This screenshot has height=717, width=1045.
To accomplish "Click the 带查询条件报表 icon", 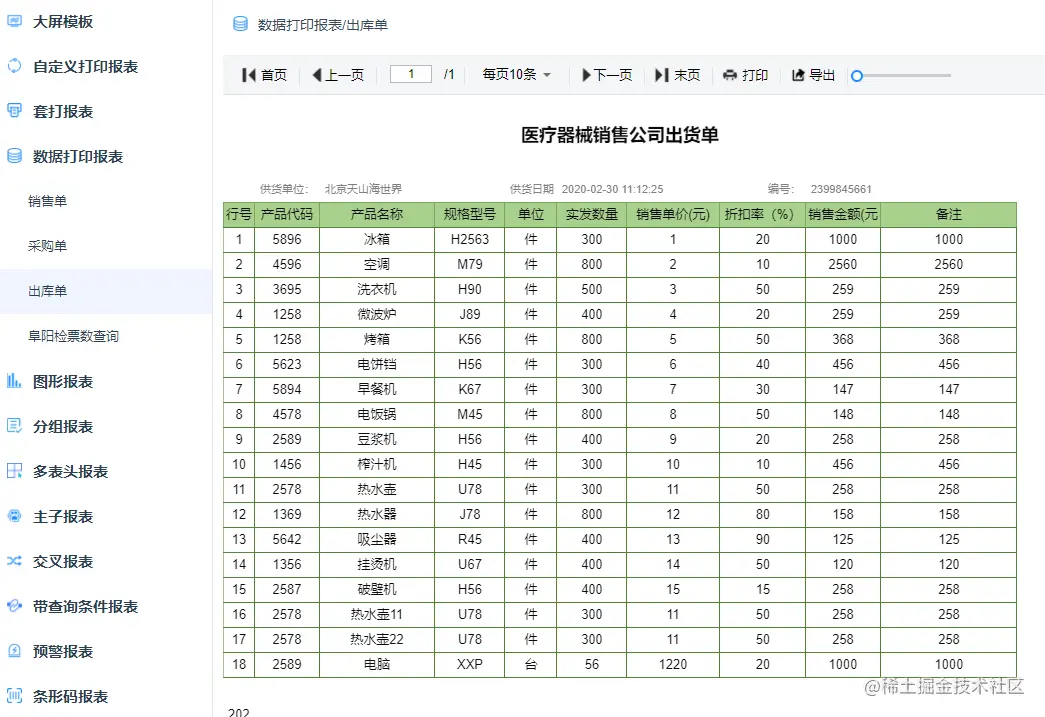I will tap(14, 606).
